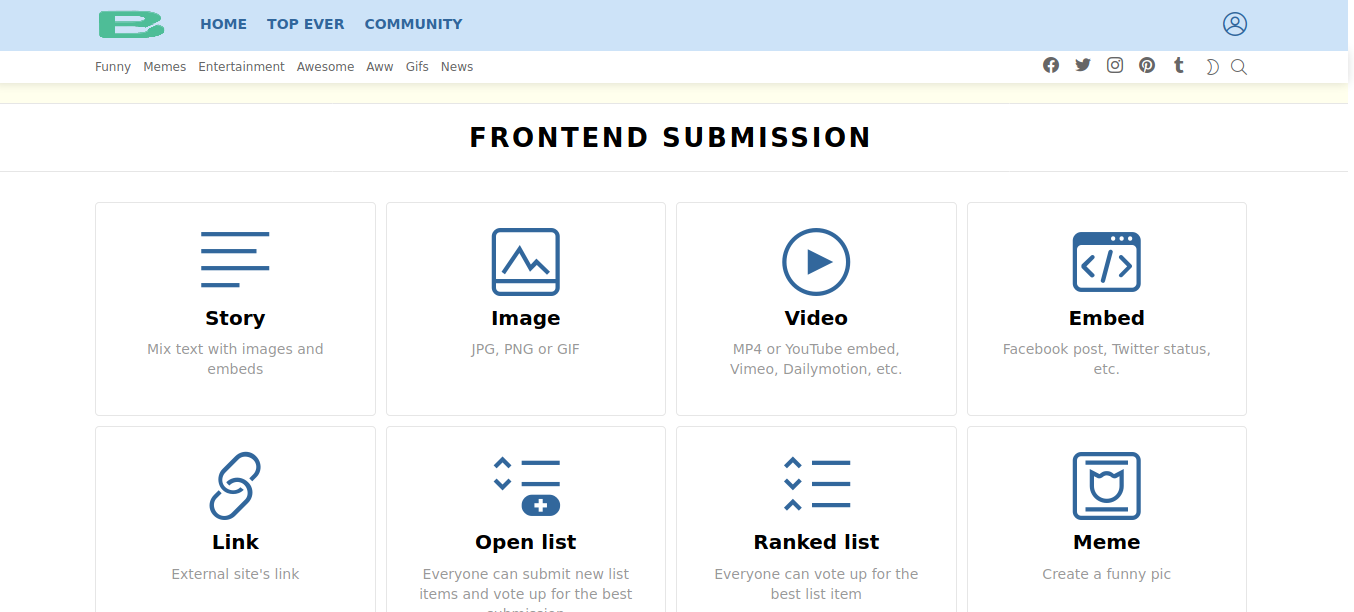
Task: Click the Story text-lines icon
Action: point(235,260)
